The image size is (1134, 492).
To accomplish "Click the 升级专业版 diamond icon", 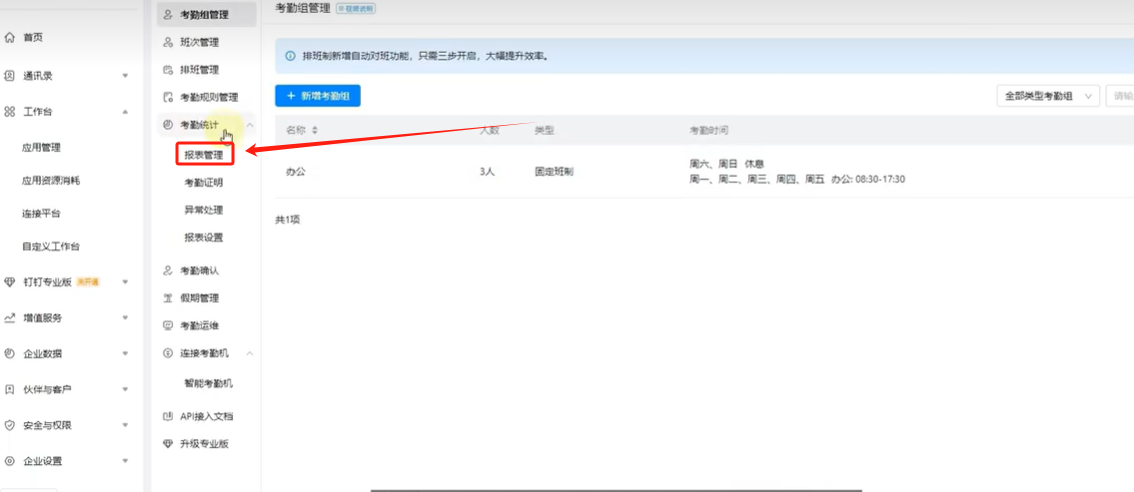I will (x=168, y=443).
